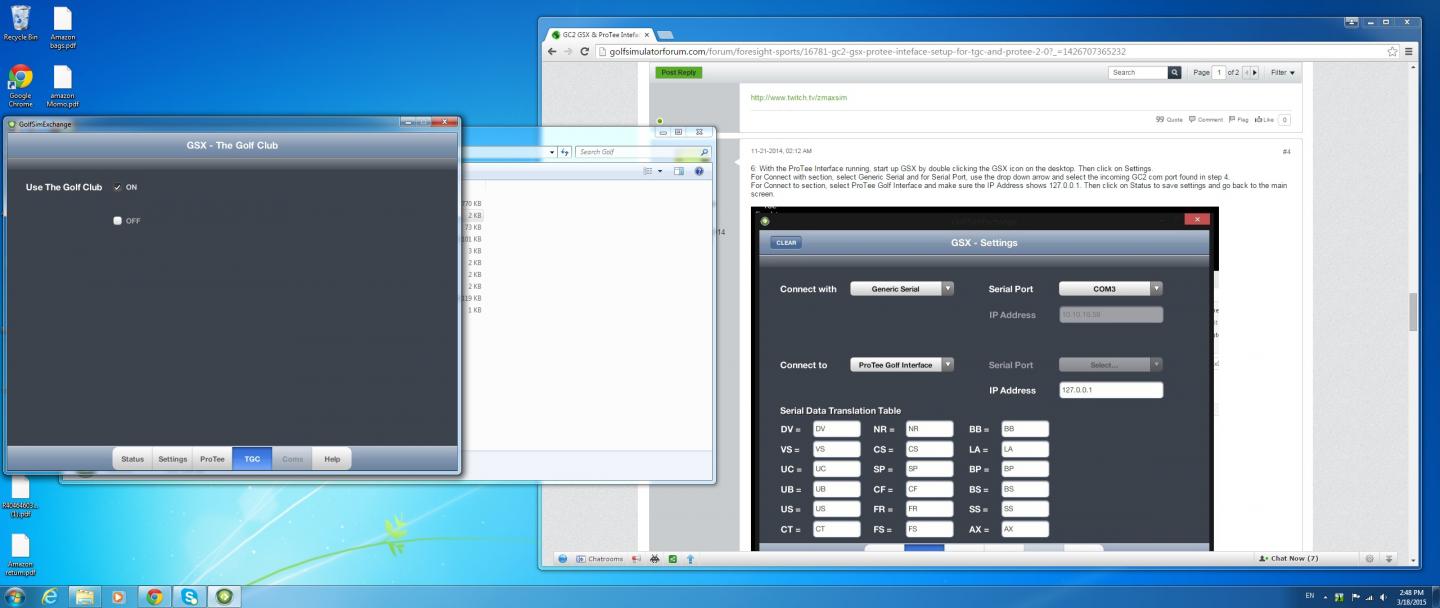Open the Explorer change view dropdown arrow
The height and width of the screenshot is (608, 1440).
pos(662,172)
